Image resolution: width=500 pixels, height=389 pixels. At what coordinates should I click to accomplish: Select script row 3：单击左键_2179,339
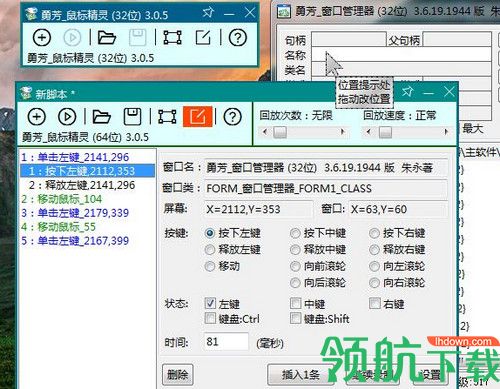tap(87, 213)
